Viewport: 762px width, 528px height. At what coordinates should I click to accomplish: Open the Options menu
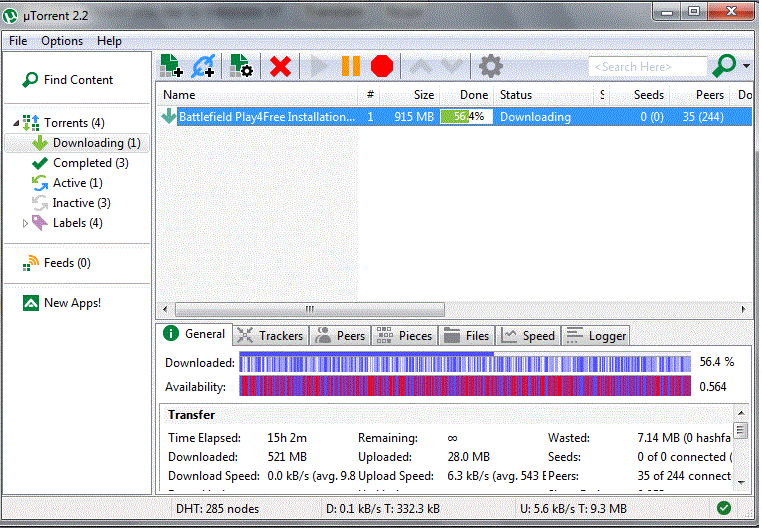(62, 41)
